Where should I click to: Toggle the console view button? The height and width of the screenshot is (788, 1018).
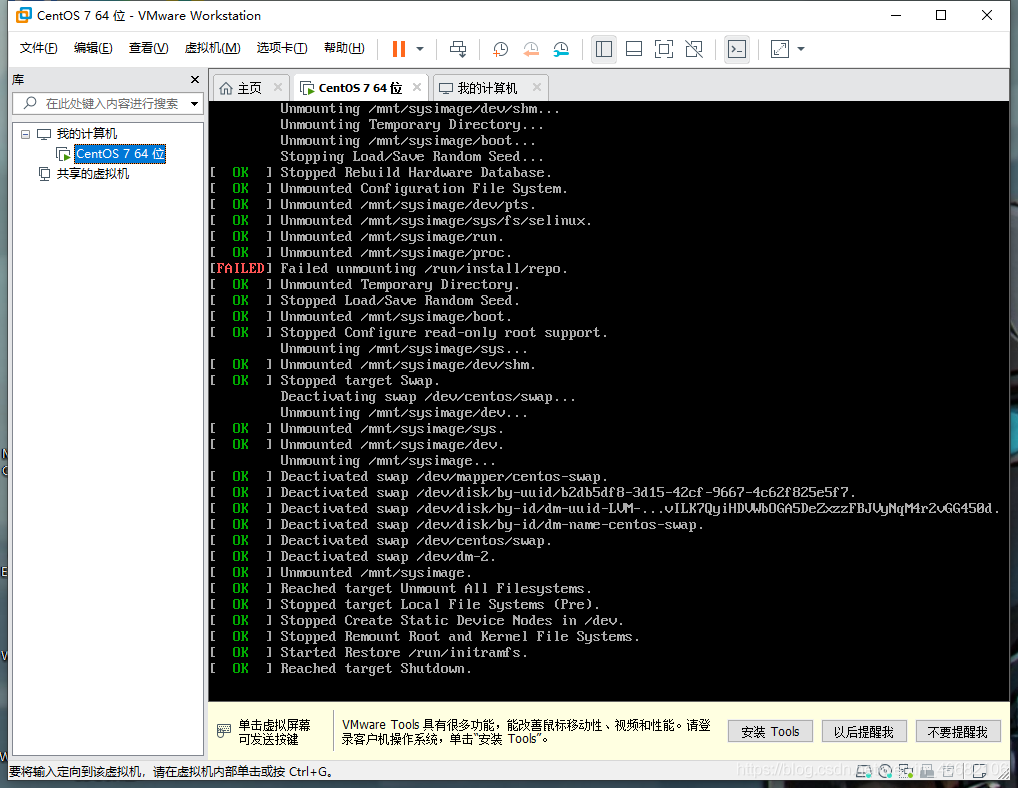(737, 49)
